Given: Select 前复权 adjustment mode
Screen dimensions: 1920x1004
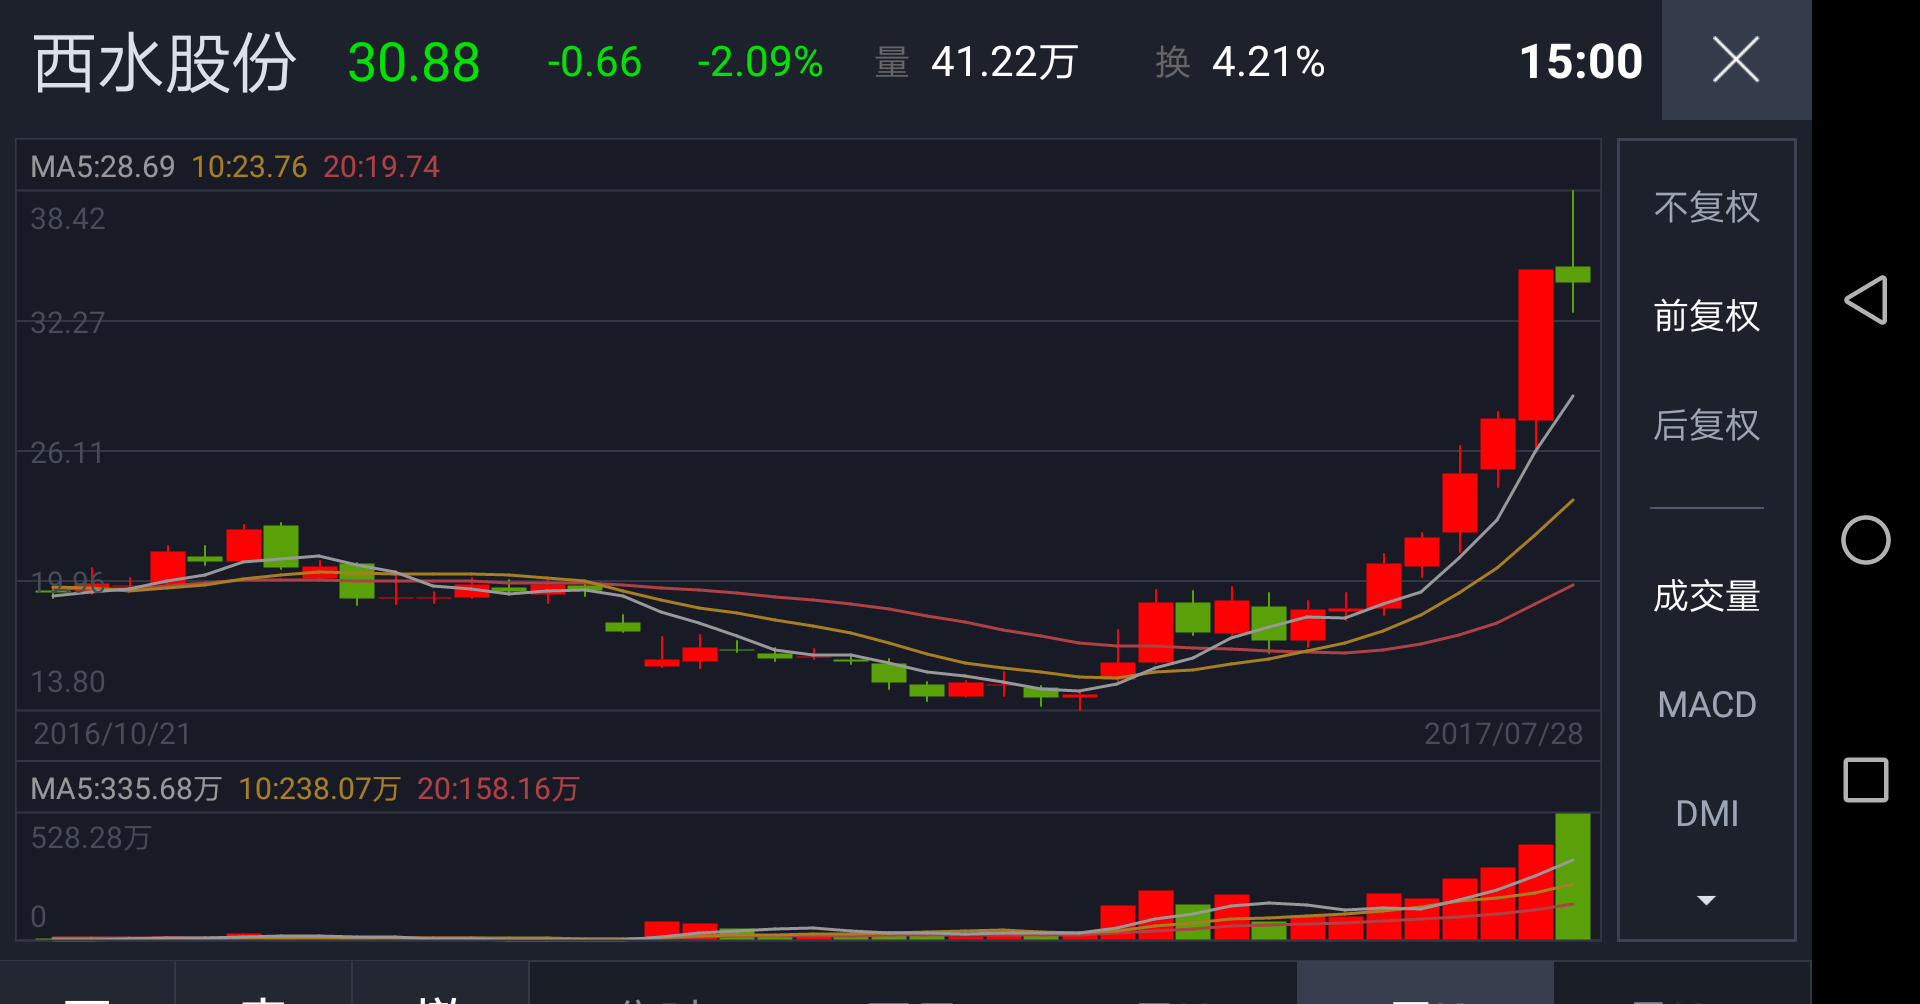Looking at the screenshot, I should (x=1706, y=316).
